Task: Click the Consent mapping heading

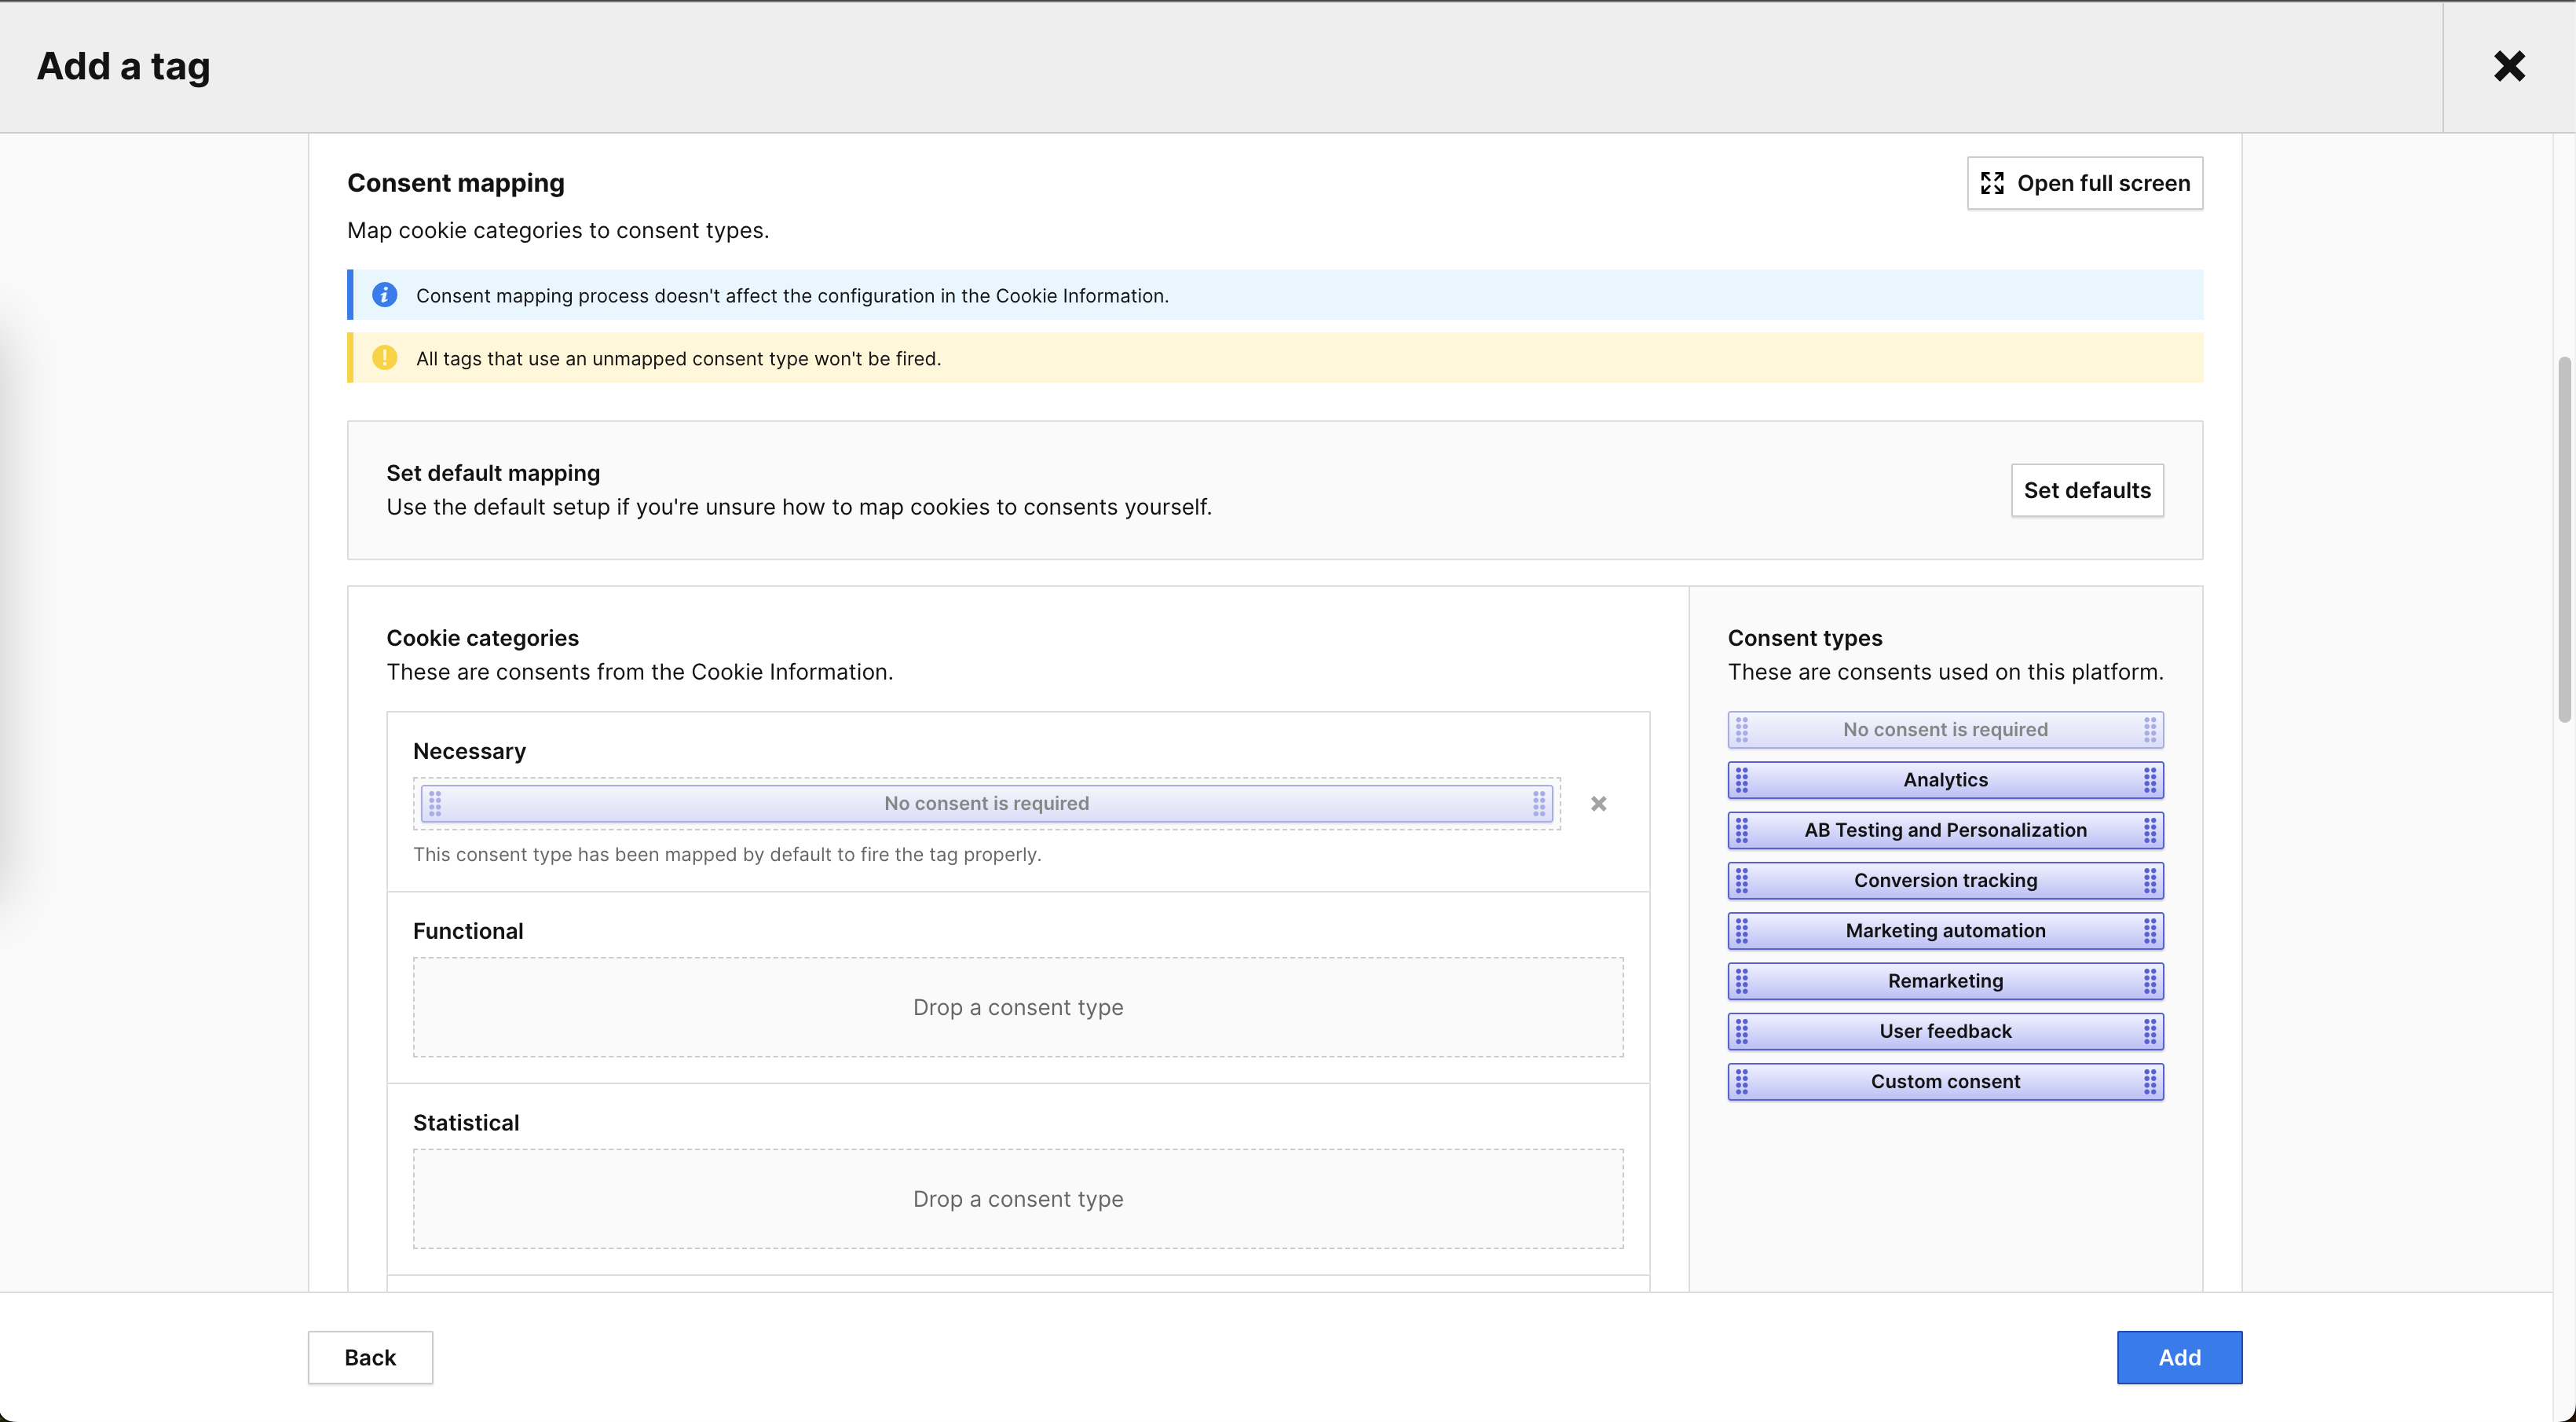Action: pyautogui.click(x=455, y=183)
